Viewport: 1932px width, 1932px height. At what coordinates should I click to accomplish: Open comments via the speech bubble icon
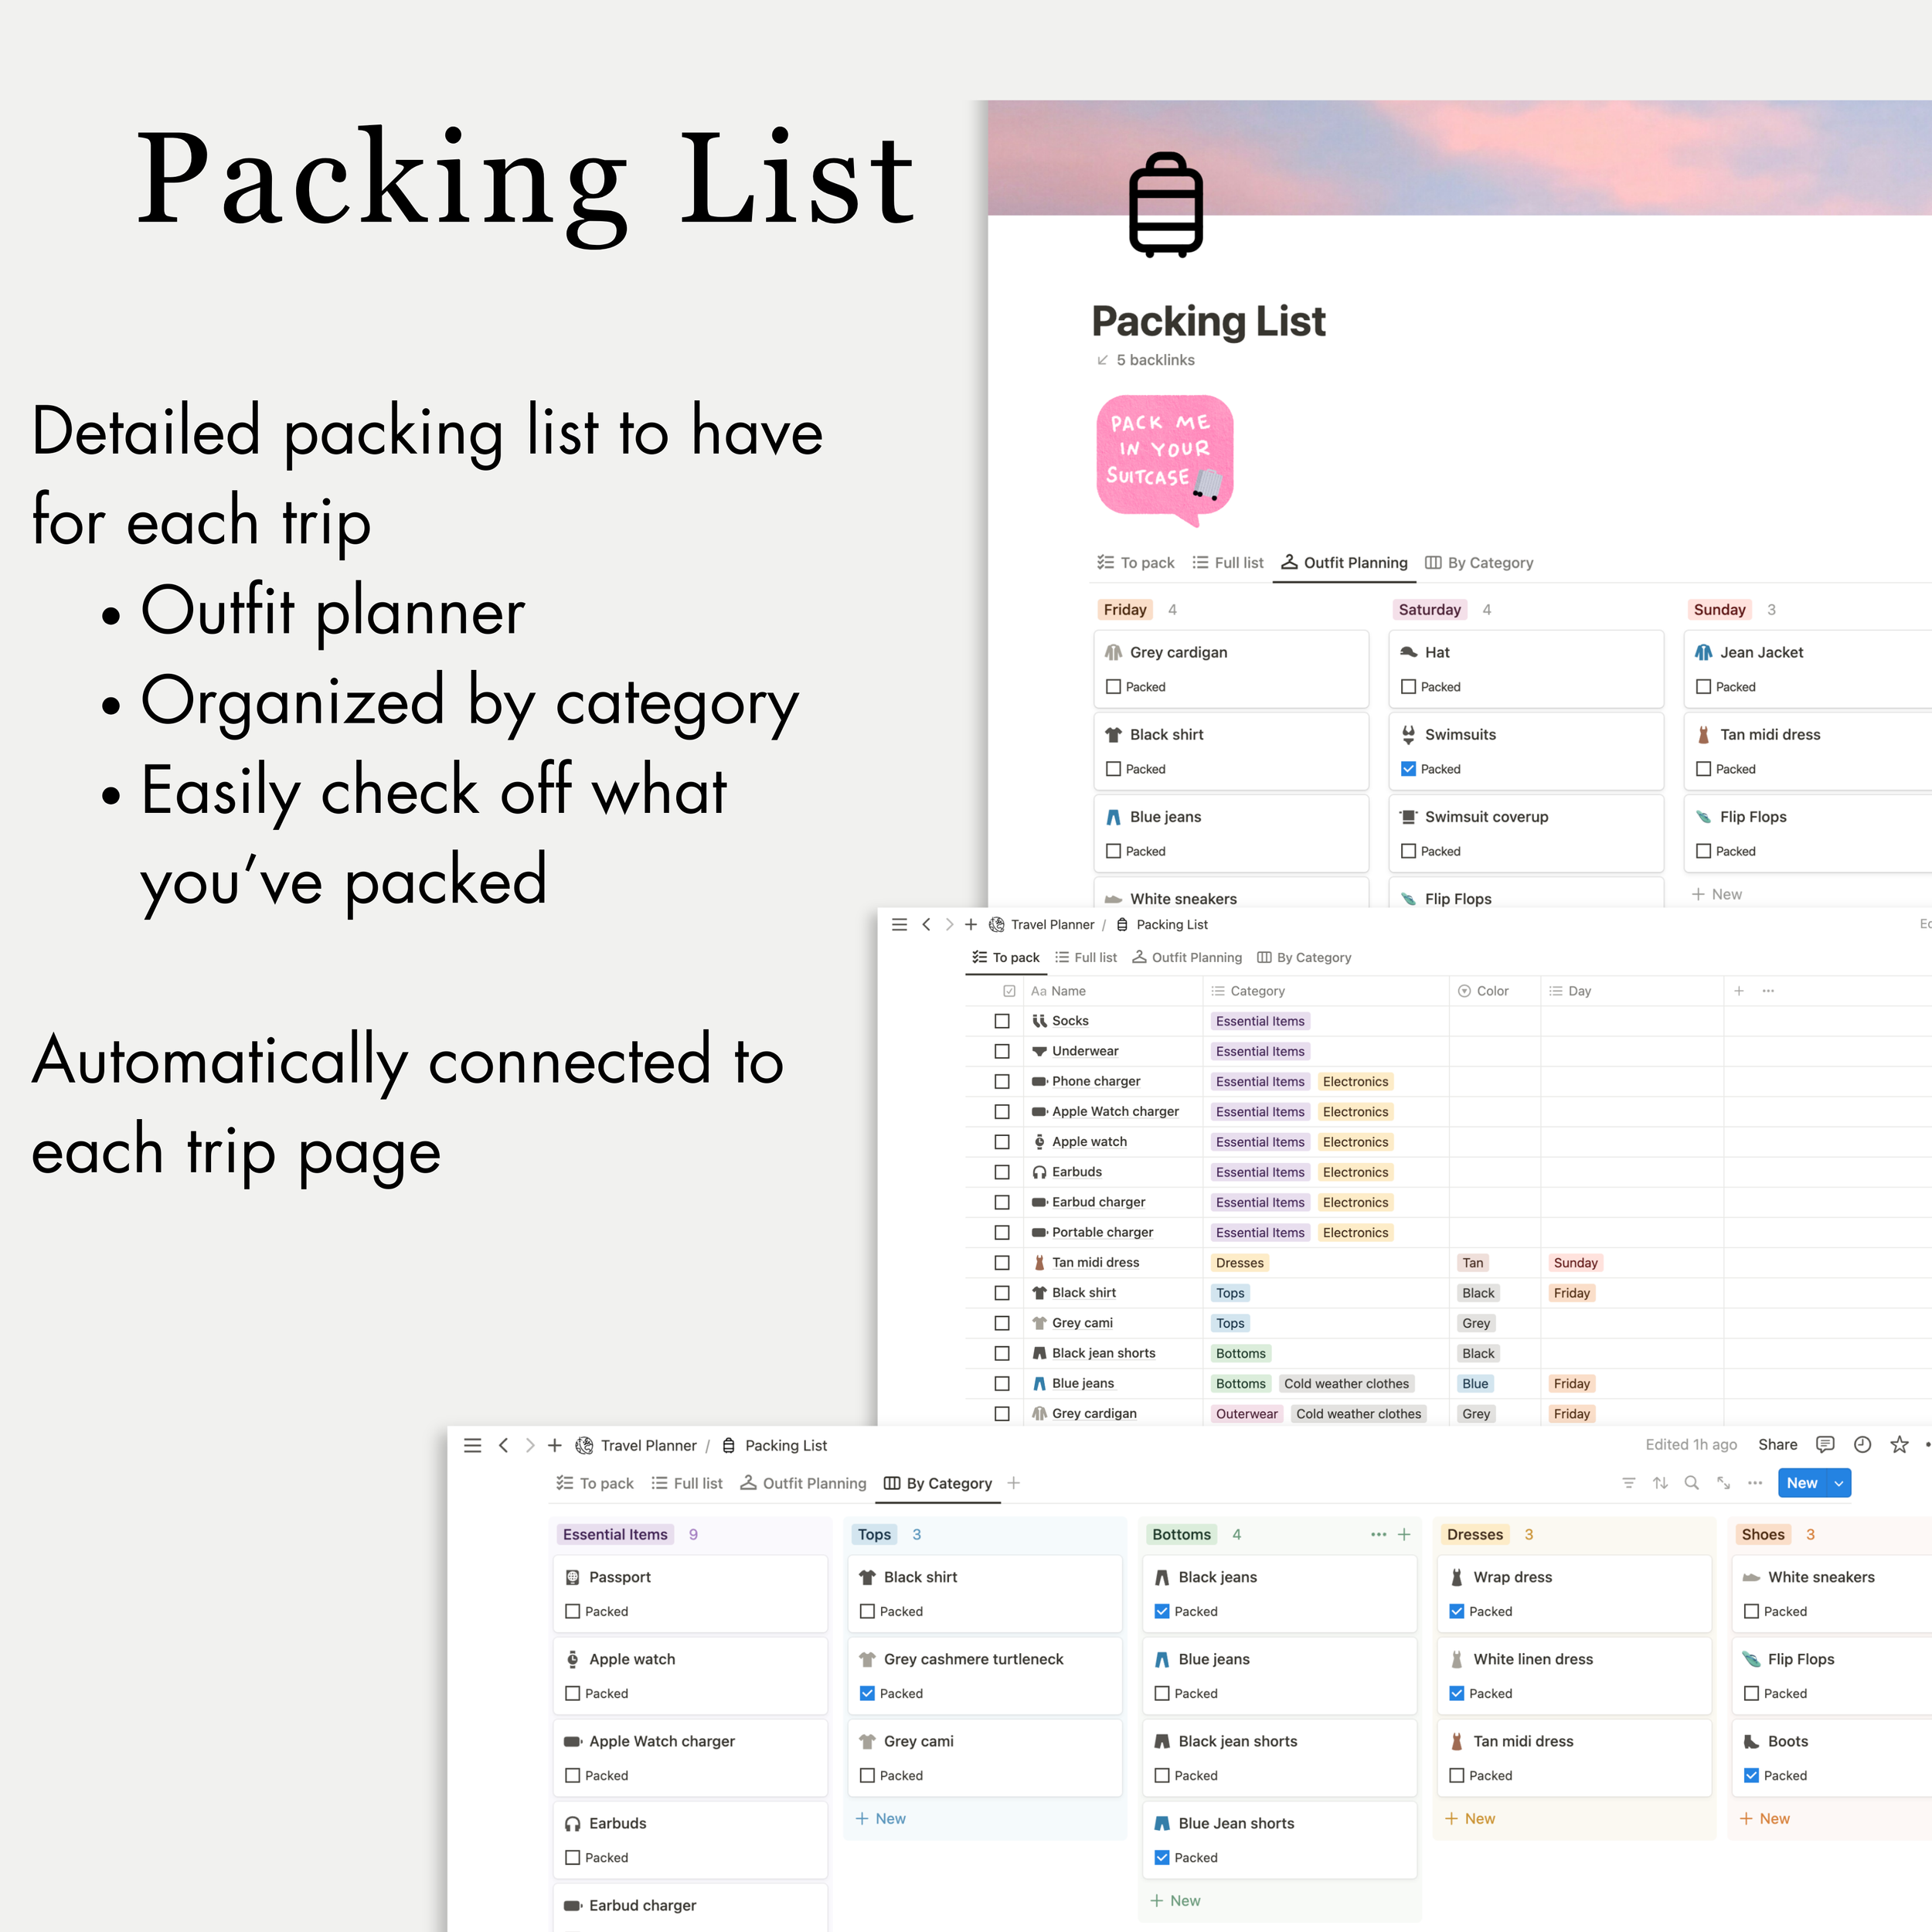click(x=1825, y=1444)
